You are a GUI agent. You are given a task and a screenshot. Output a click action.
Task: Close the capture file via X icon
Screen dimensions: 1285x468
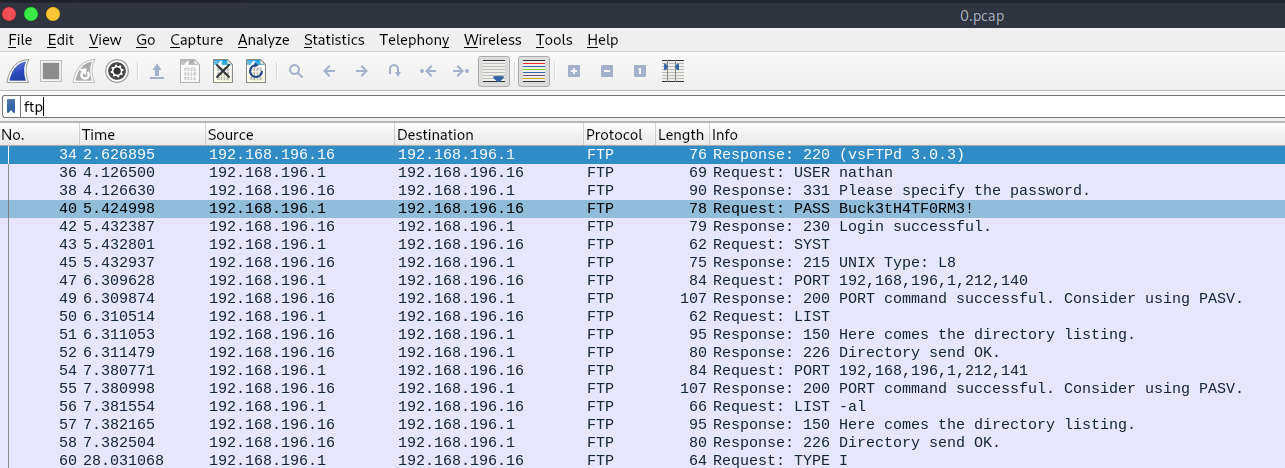(x=223, y=71)
